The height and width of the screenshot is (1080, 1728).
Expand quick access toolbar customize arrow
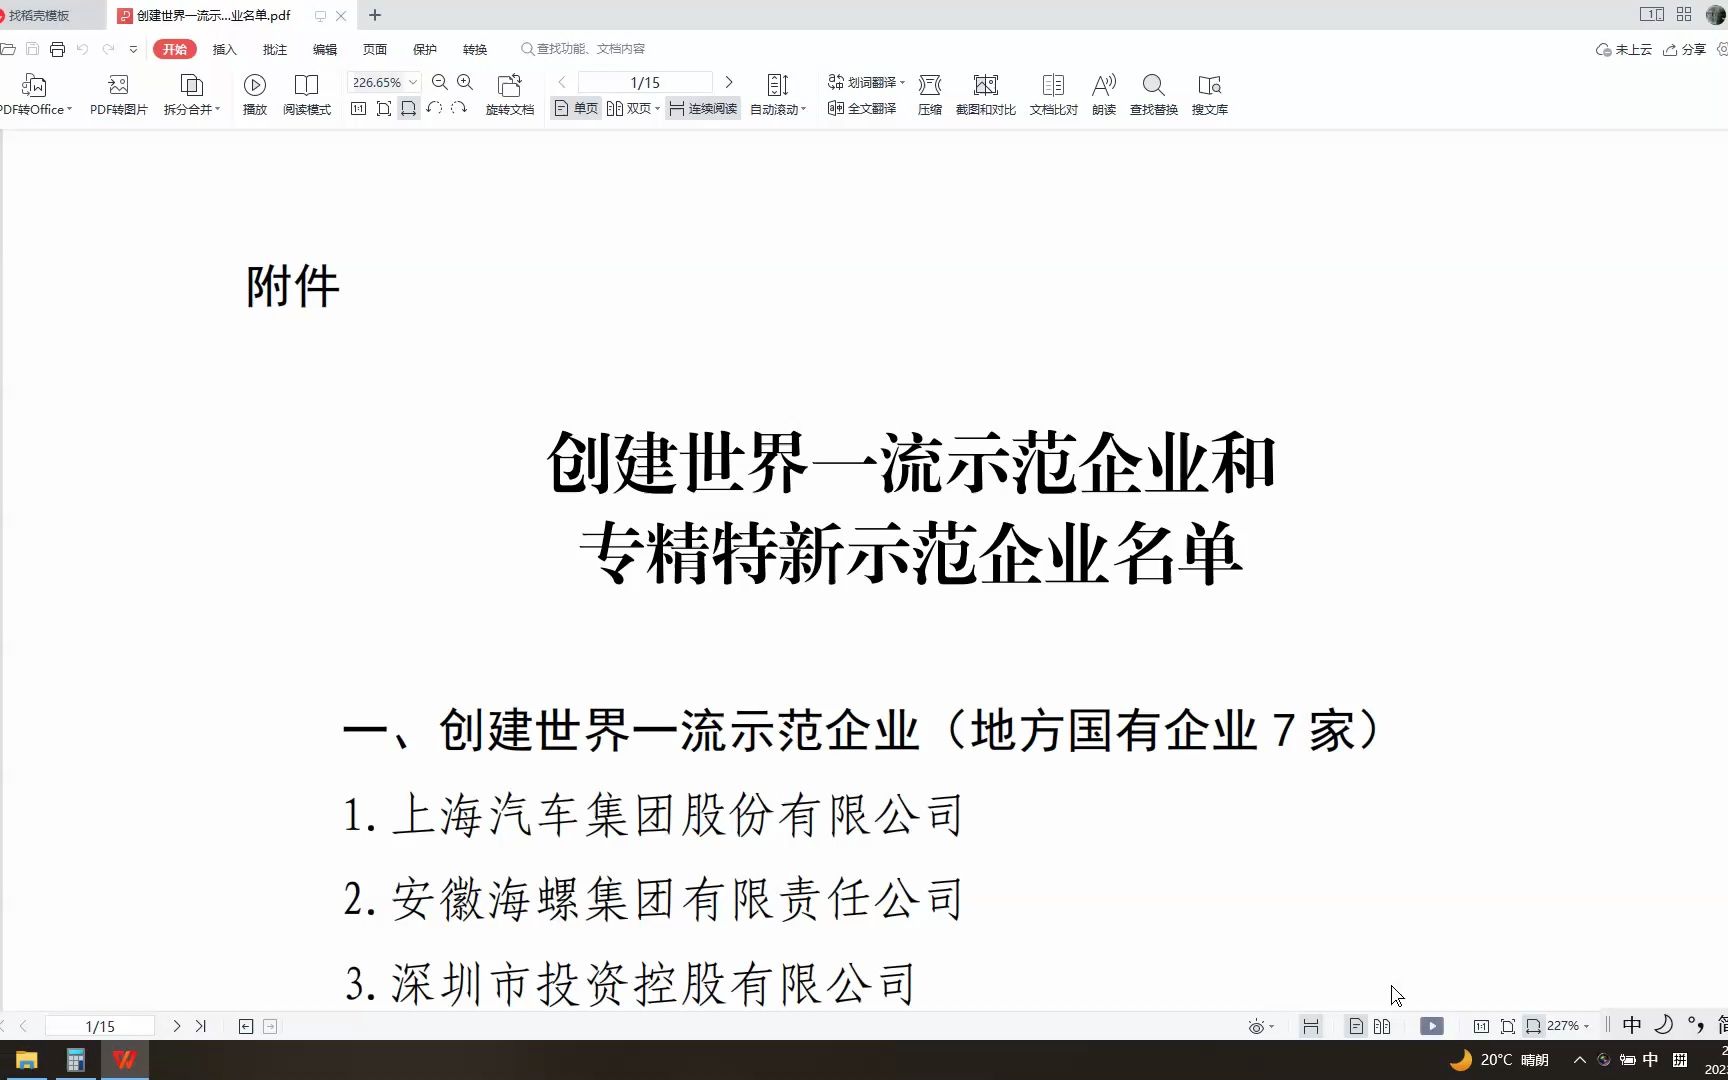pos(133,49)
